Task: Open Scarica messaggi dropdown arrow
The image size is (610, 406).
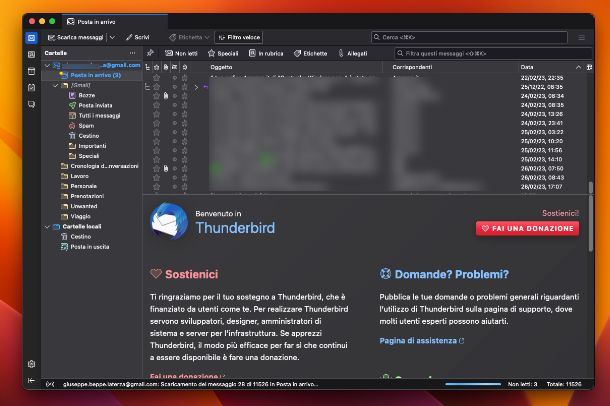Action: [x=112, y=37]
